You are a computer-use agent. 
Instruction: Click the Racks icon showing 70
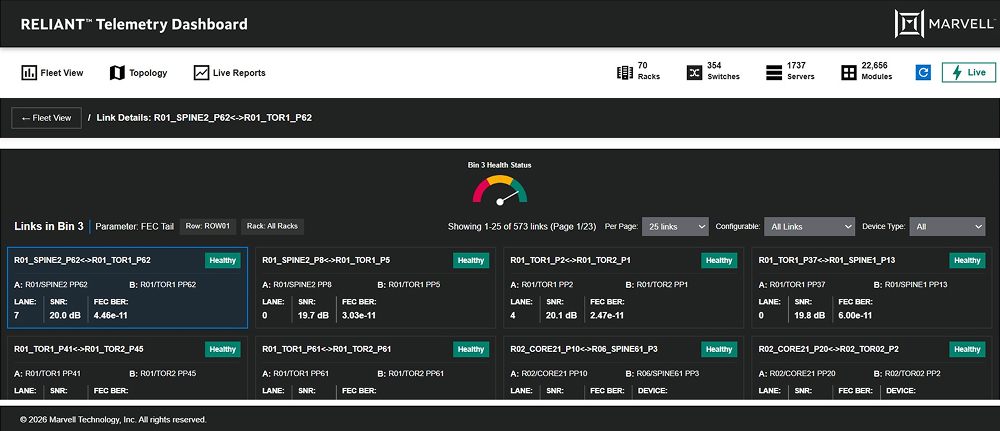click(624, 73)
